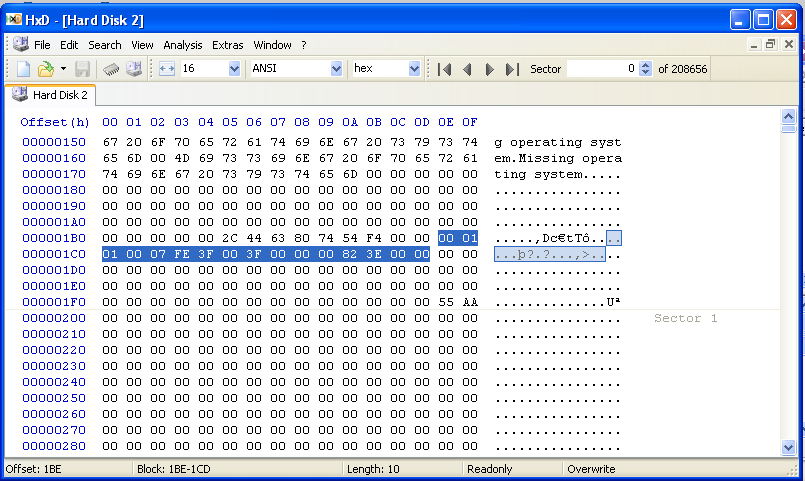
Task: Minimize the HxD main window
Action: click(740, 20)
